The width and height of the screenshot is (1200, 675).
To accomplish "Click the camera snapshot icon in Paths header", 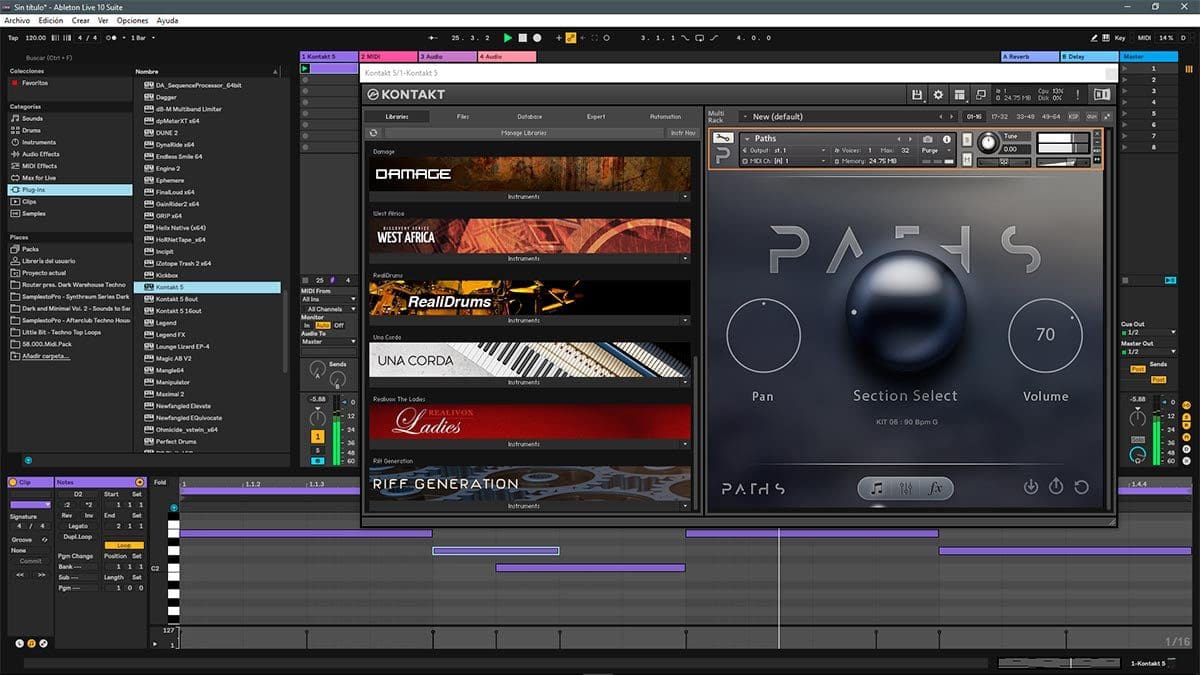I will (928, 139).
